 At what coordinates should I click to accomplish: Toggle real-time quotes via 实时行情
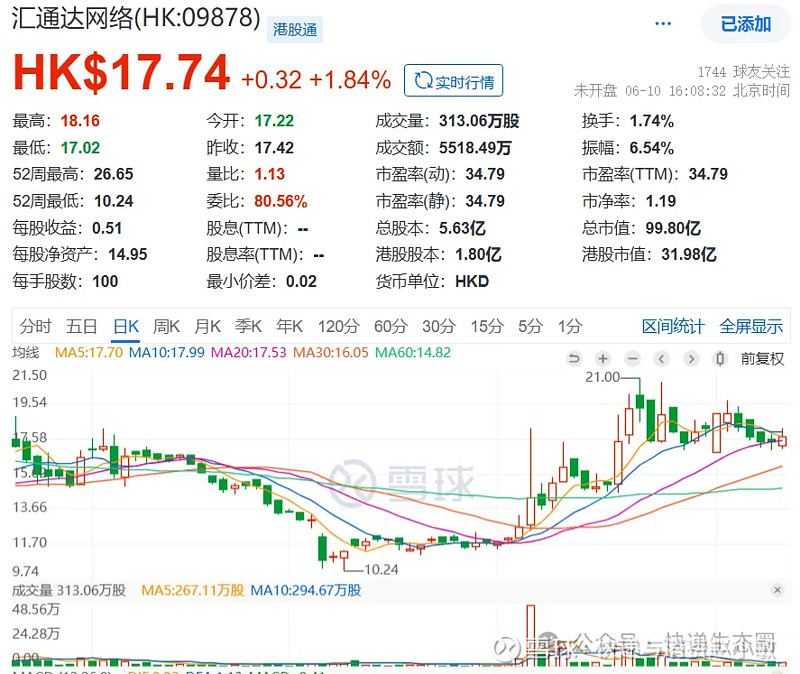pyautogui.click(x=453, y=81)
